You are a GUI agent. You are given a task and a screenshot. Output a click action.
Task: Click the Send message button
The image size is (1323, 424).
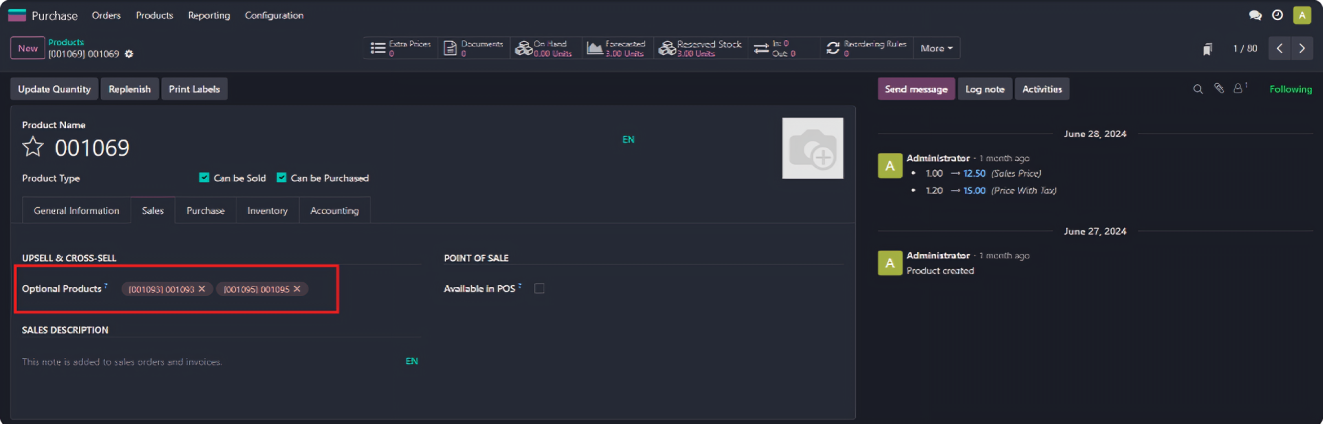[x=916, y=89]
